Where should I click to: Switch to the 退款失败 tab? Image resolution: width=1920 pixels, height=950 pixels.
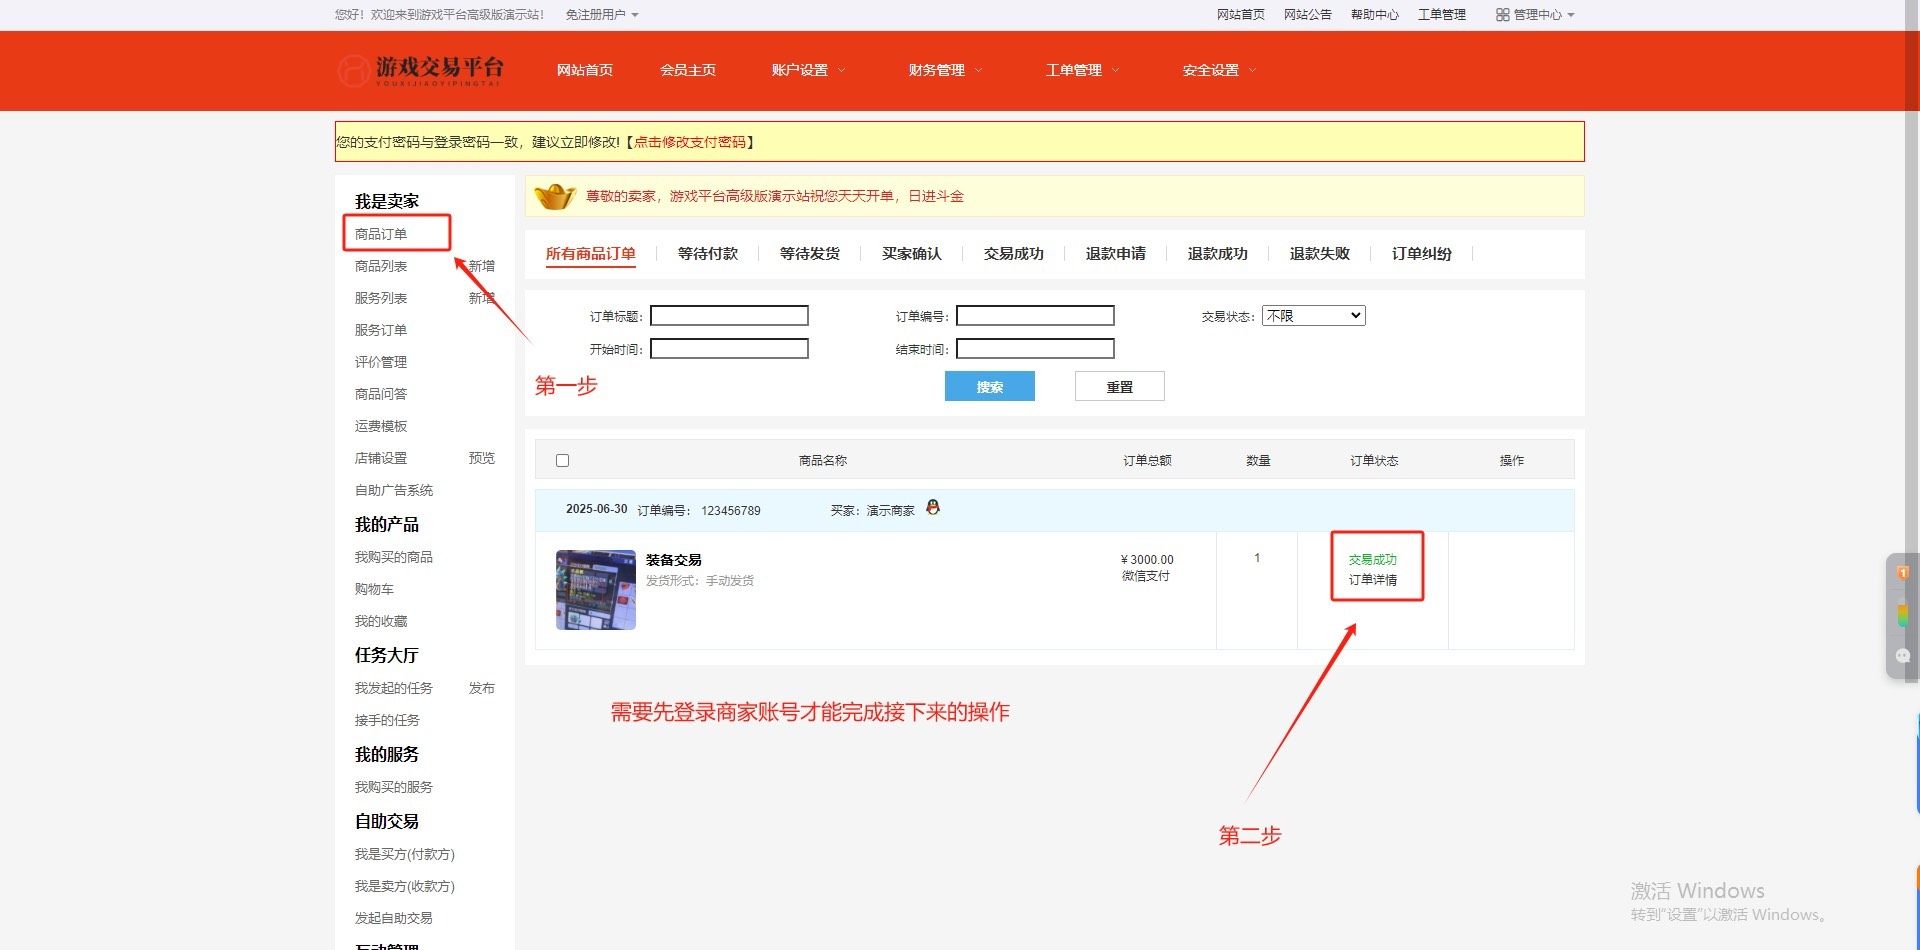tap(1320, 254)
